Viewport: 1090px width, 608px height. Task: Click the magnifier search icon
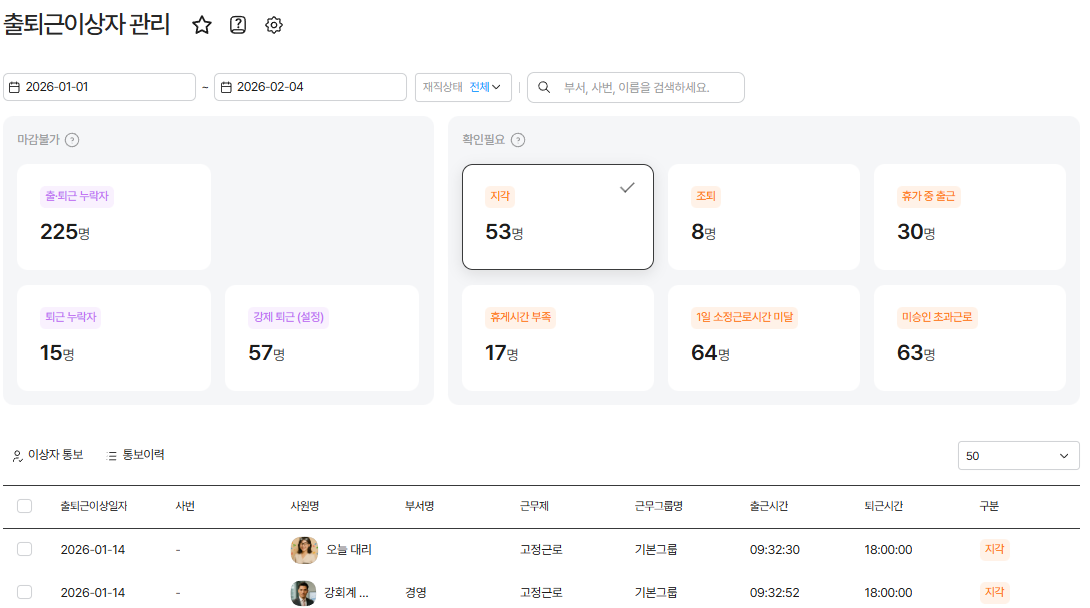point(544,87)
